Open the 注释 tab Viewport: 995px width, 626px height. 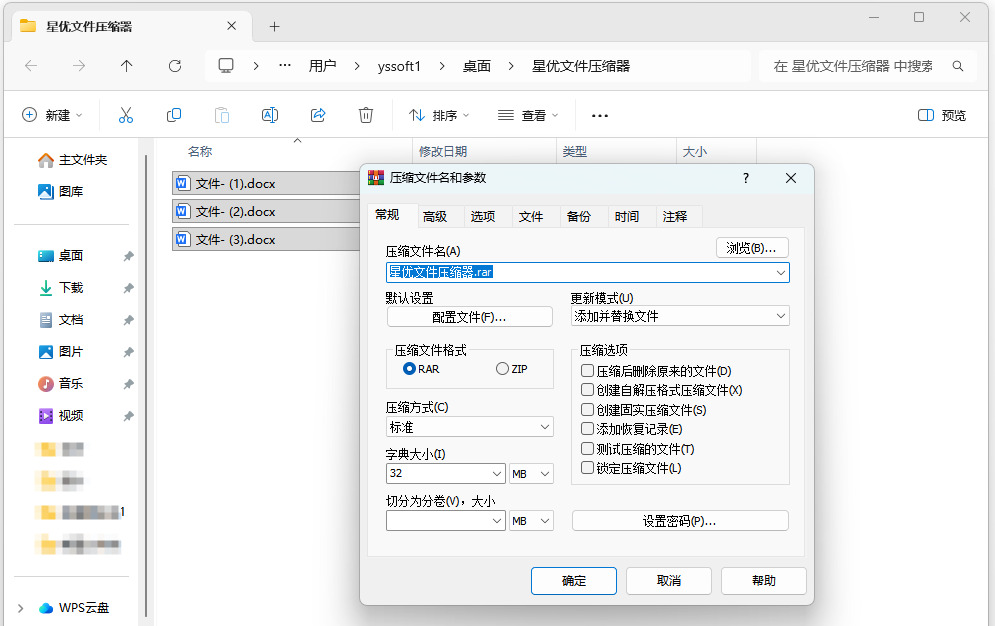[675, 217]
